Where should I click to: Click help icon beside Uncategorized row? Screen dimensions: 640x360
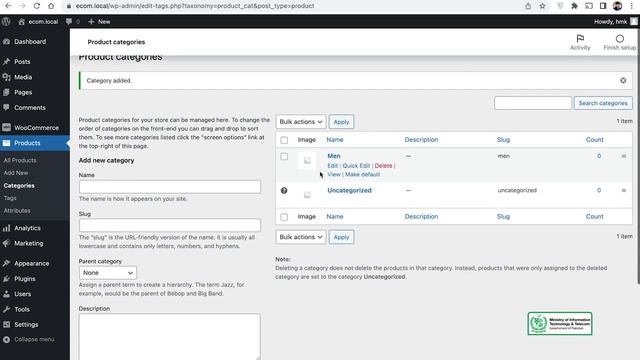coord(284,191)
